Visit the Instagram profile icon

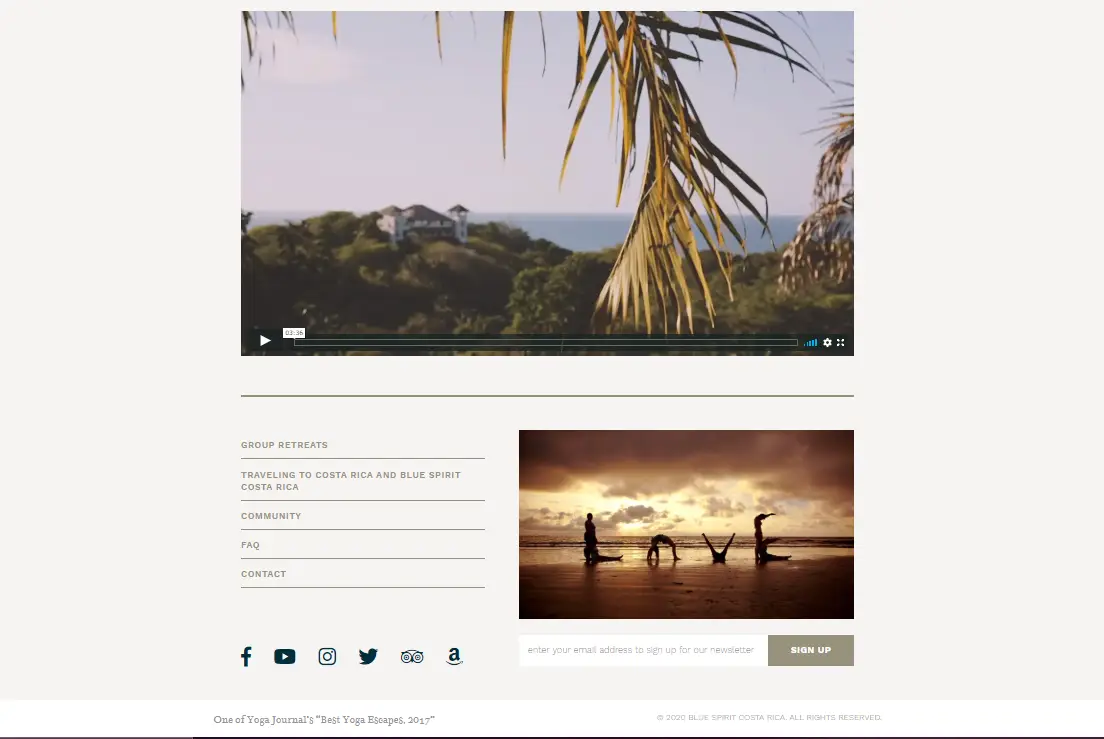click(327, 657)
